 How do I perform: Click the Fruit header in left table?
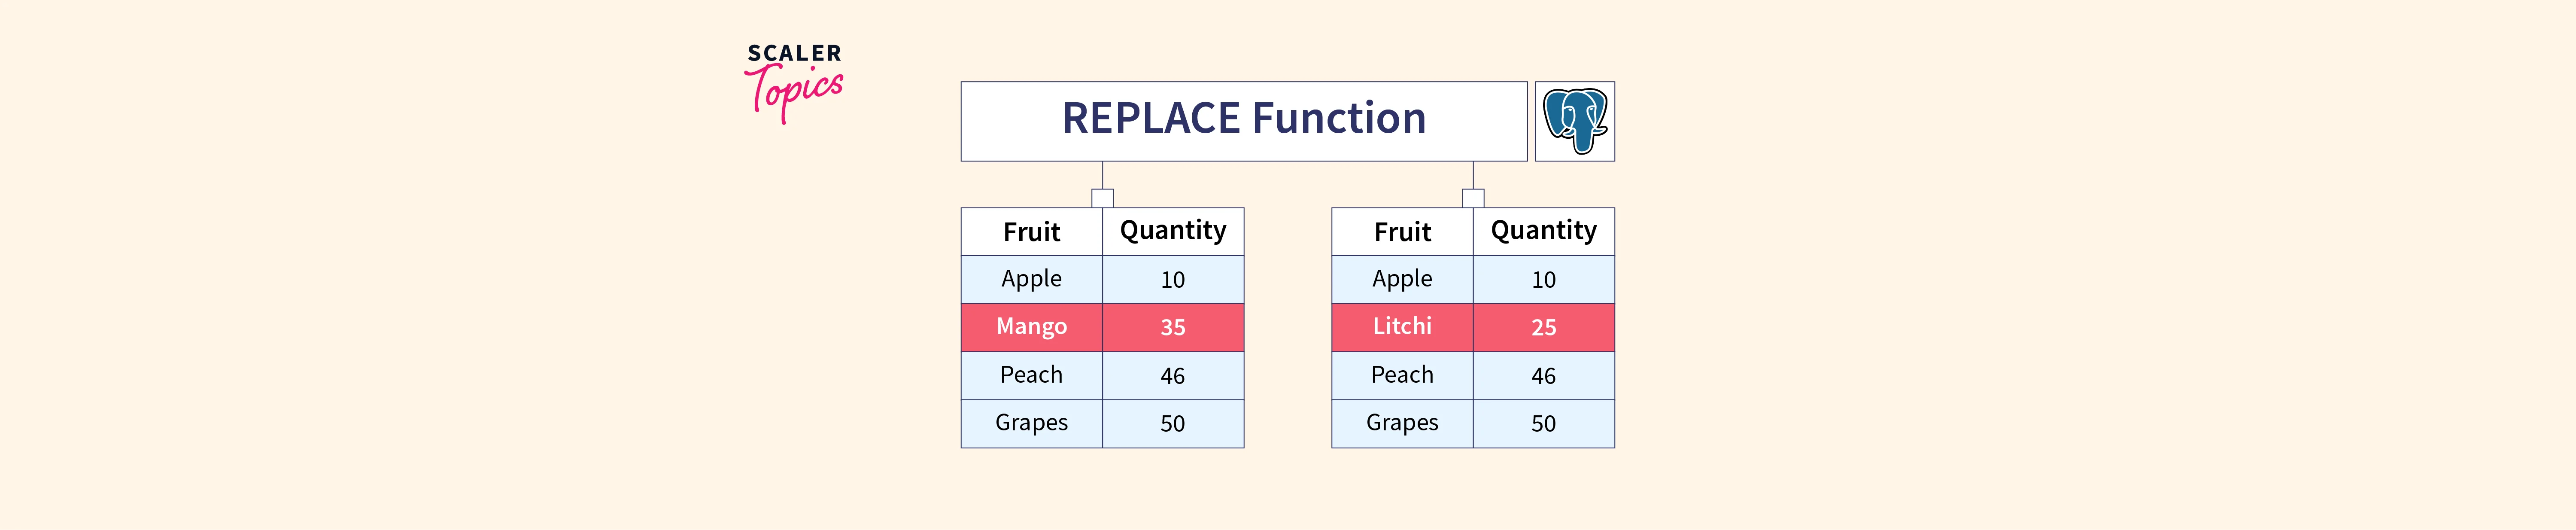coord(1031,232)
